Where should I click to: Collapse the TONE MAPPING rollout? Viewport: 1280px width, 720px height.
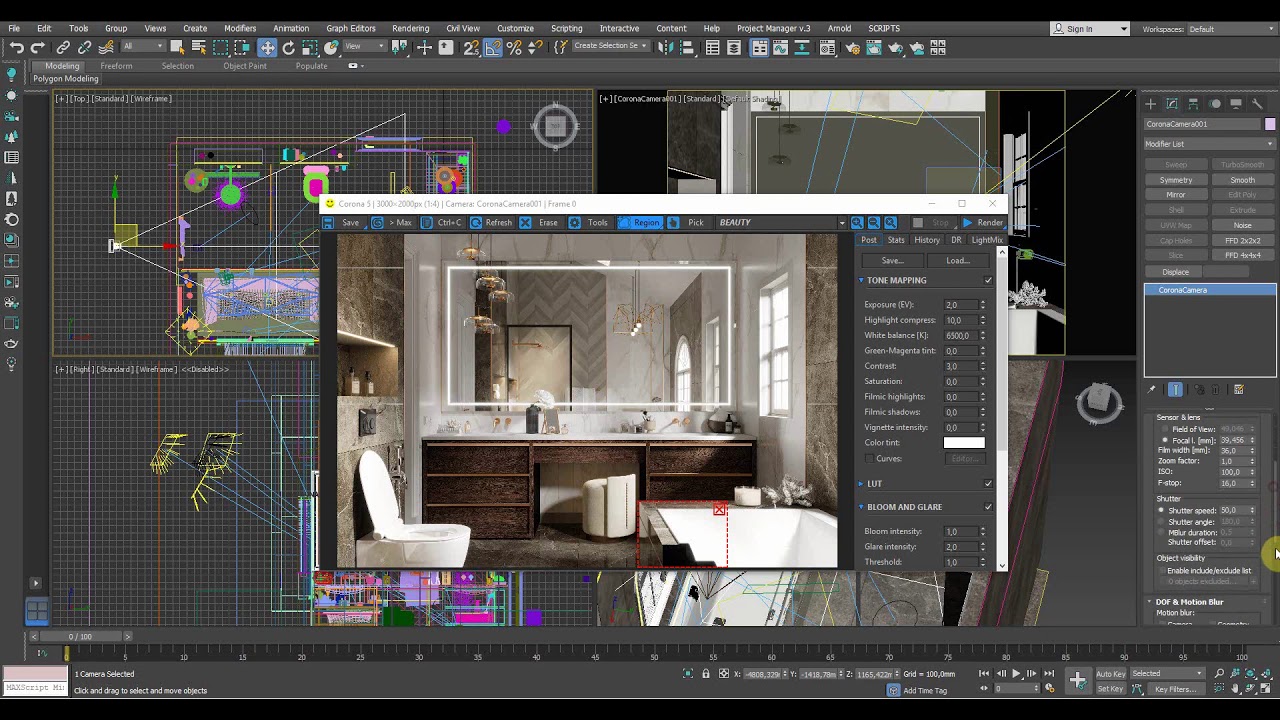coord(861,280)
